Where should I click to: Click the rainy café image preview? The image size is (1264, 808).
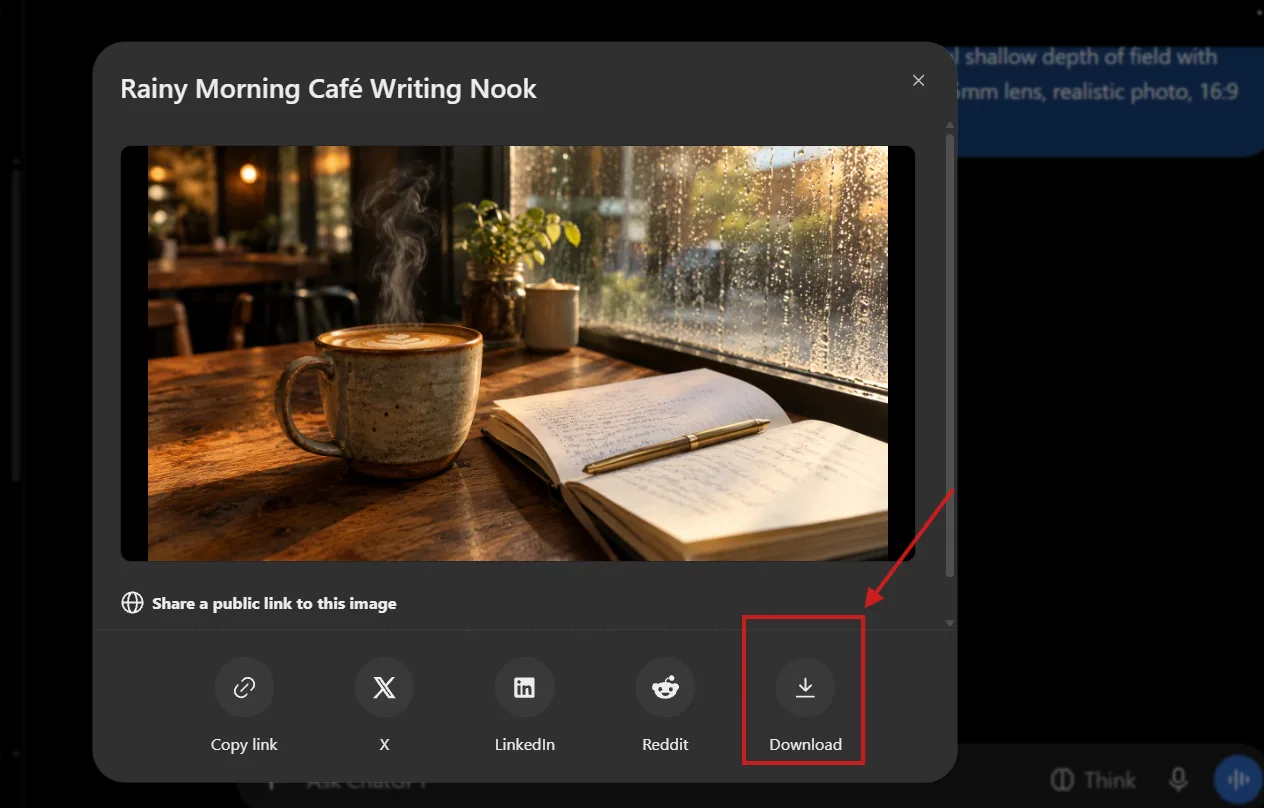[x=518, y=353]
